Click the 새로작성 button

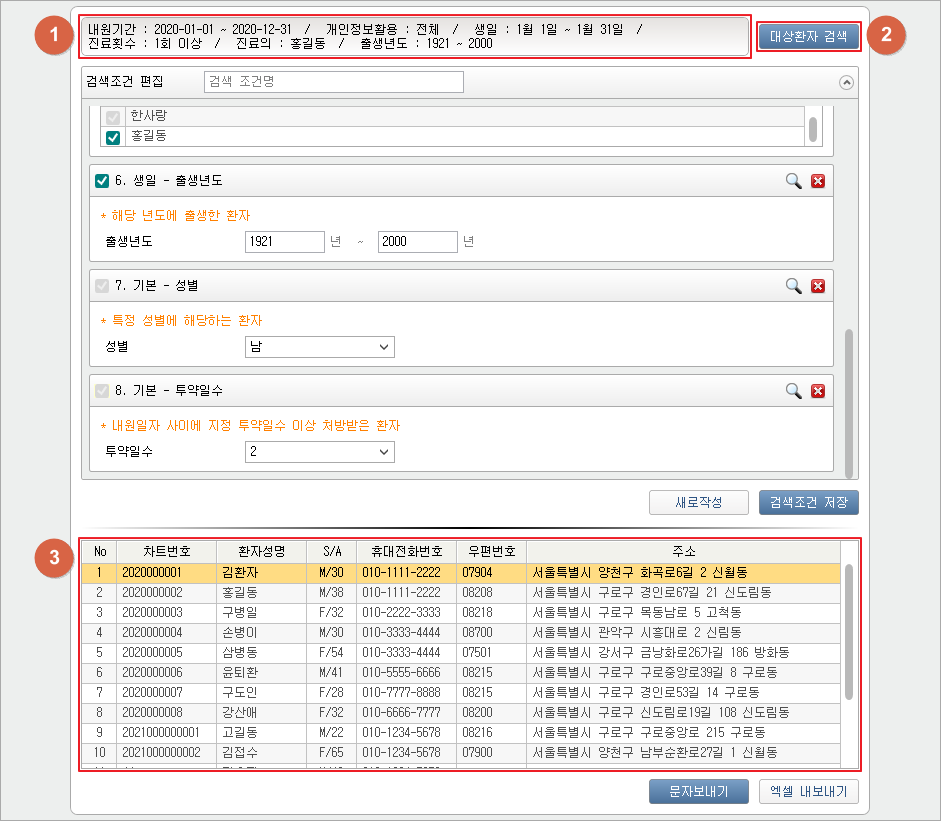pos(698,502)
